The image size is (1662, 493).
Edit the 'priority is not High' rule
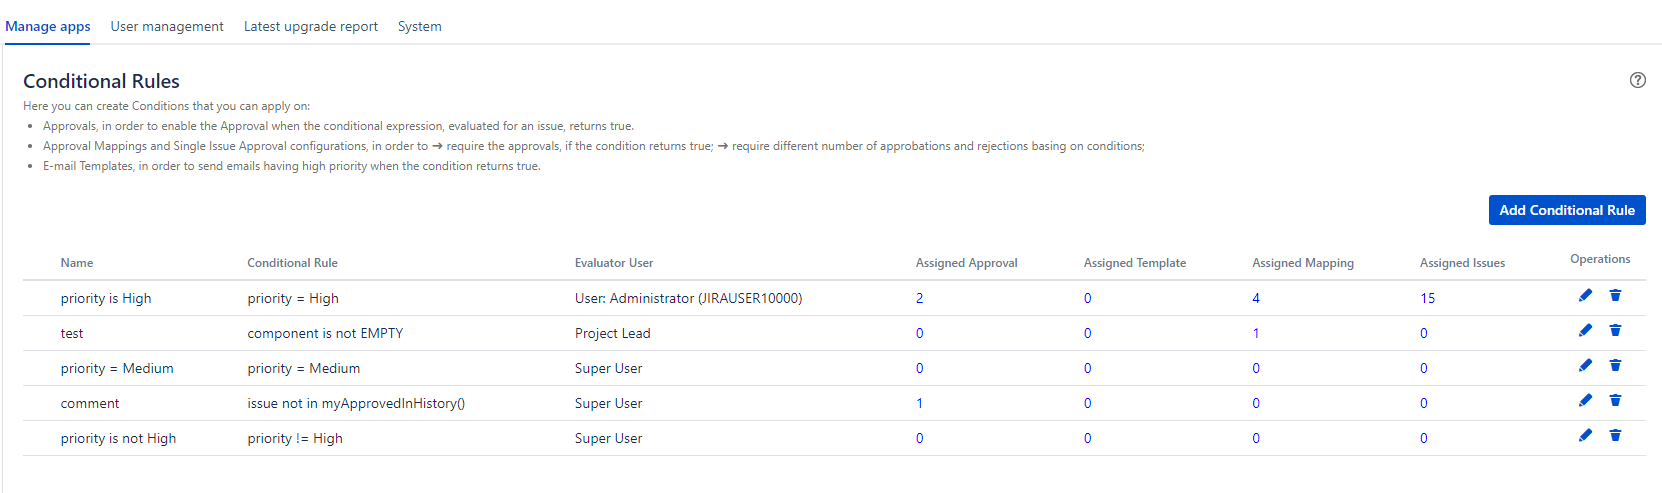[1585, 435]
